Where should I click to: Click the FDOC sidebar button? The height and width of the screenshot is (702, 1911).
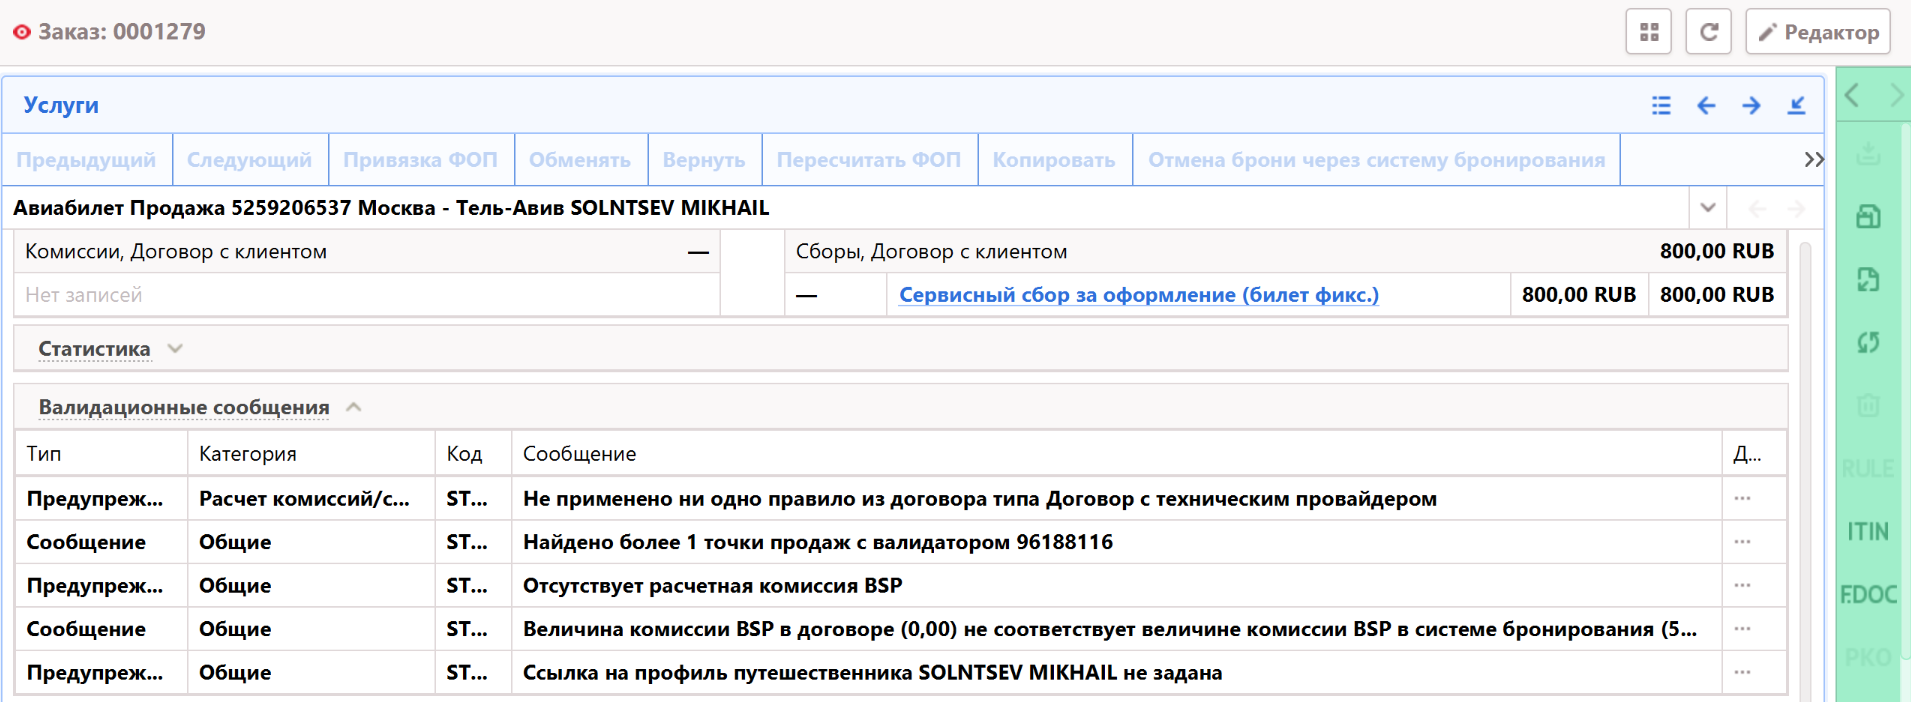[x=1868, y=595]
